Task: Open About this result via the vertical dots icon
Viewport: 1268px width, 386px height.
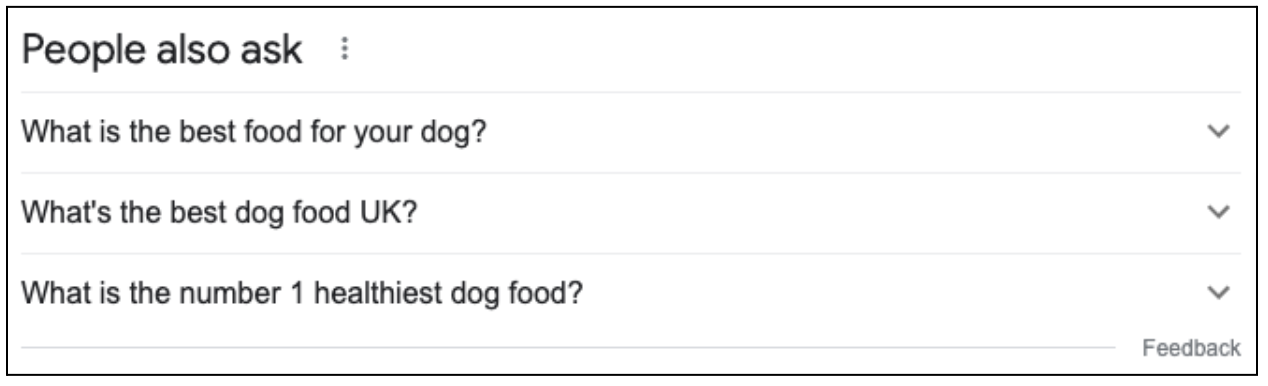Action: 346,49
